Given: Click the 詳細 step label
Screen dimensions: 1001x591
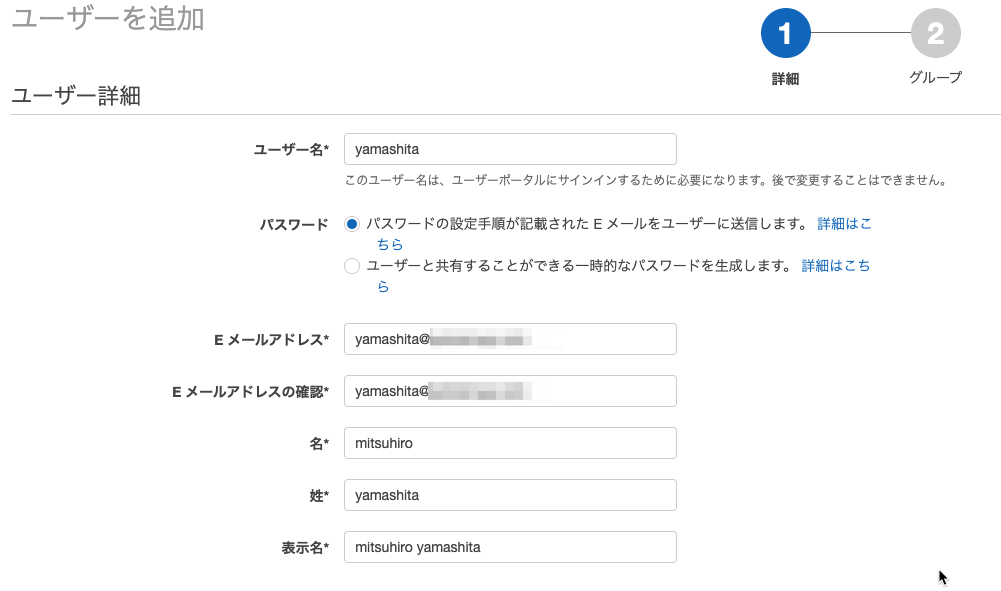Looking at the screenshot, I should (x=785, y=79).
